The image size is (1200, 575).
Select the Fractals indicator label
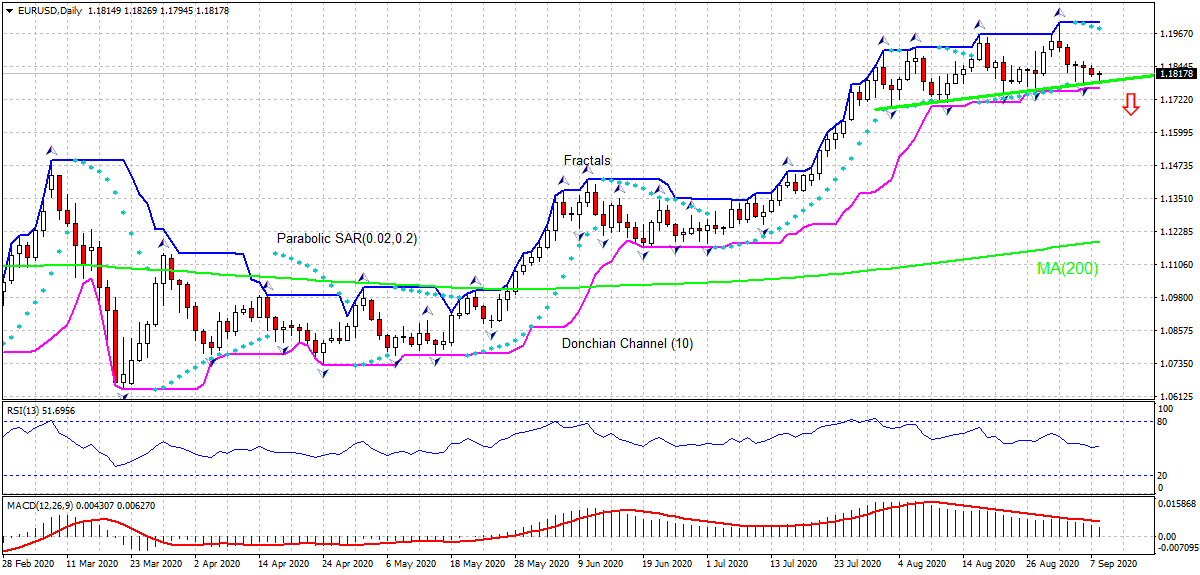click(x=587, y=160)
